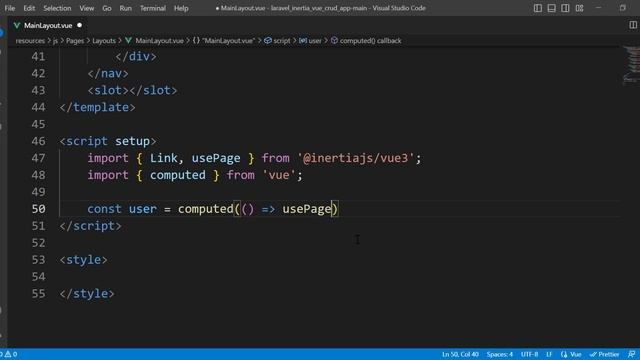This screenshot has height=360, width=640.
Task: Click '@inertiajs/vue3' import string
Action: click(x=356, y=158)
